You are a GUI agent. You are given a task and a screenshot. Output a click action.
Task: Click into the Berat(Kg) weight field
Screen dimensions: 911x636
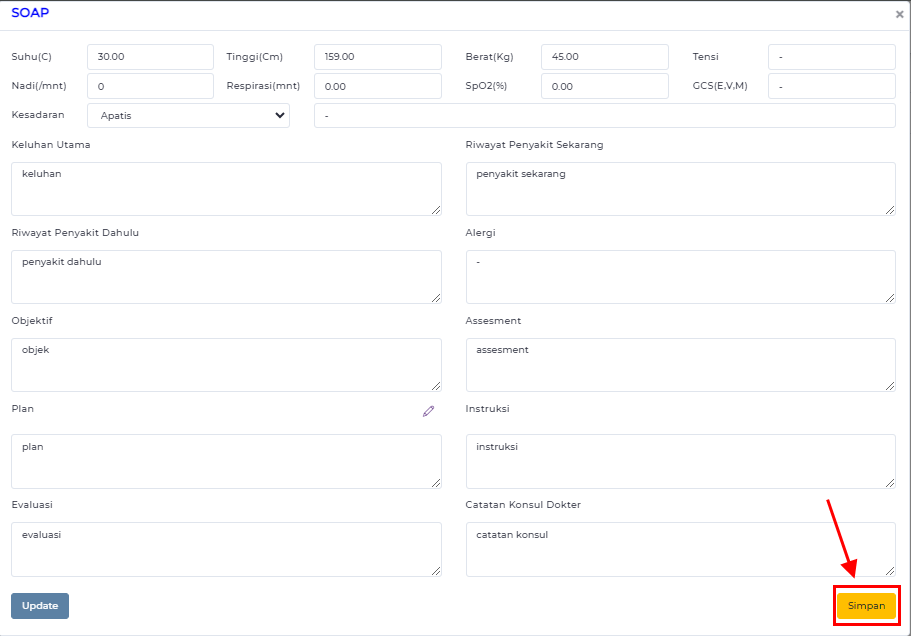(x=604, y=57)
